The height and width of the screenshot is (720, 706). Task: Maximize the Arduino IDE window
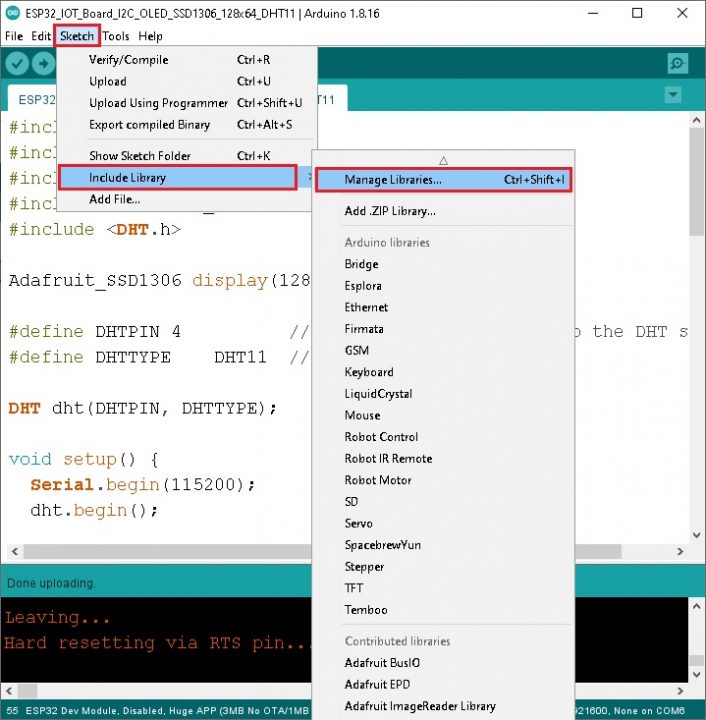click(637, 13)
